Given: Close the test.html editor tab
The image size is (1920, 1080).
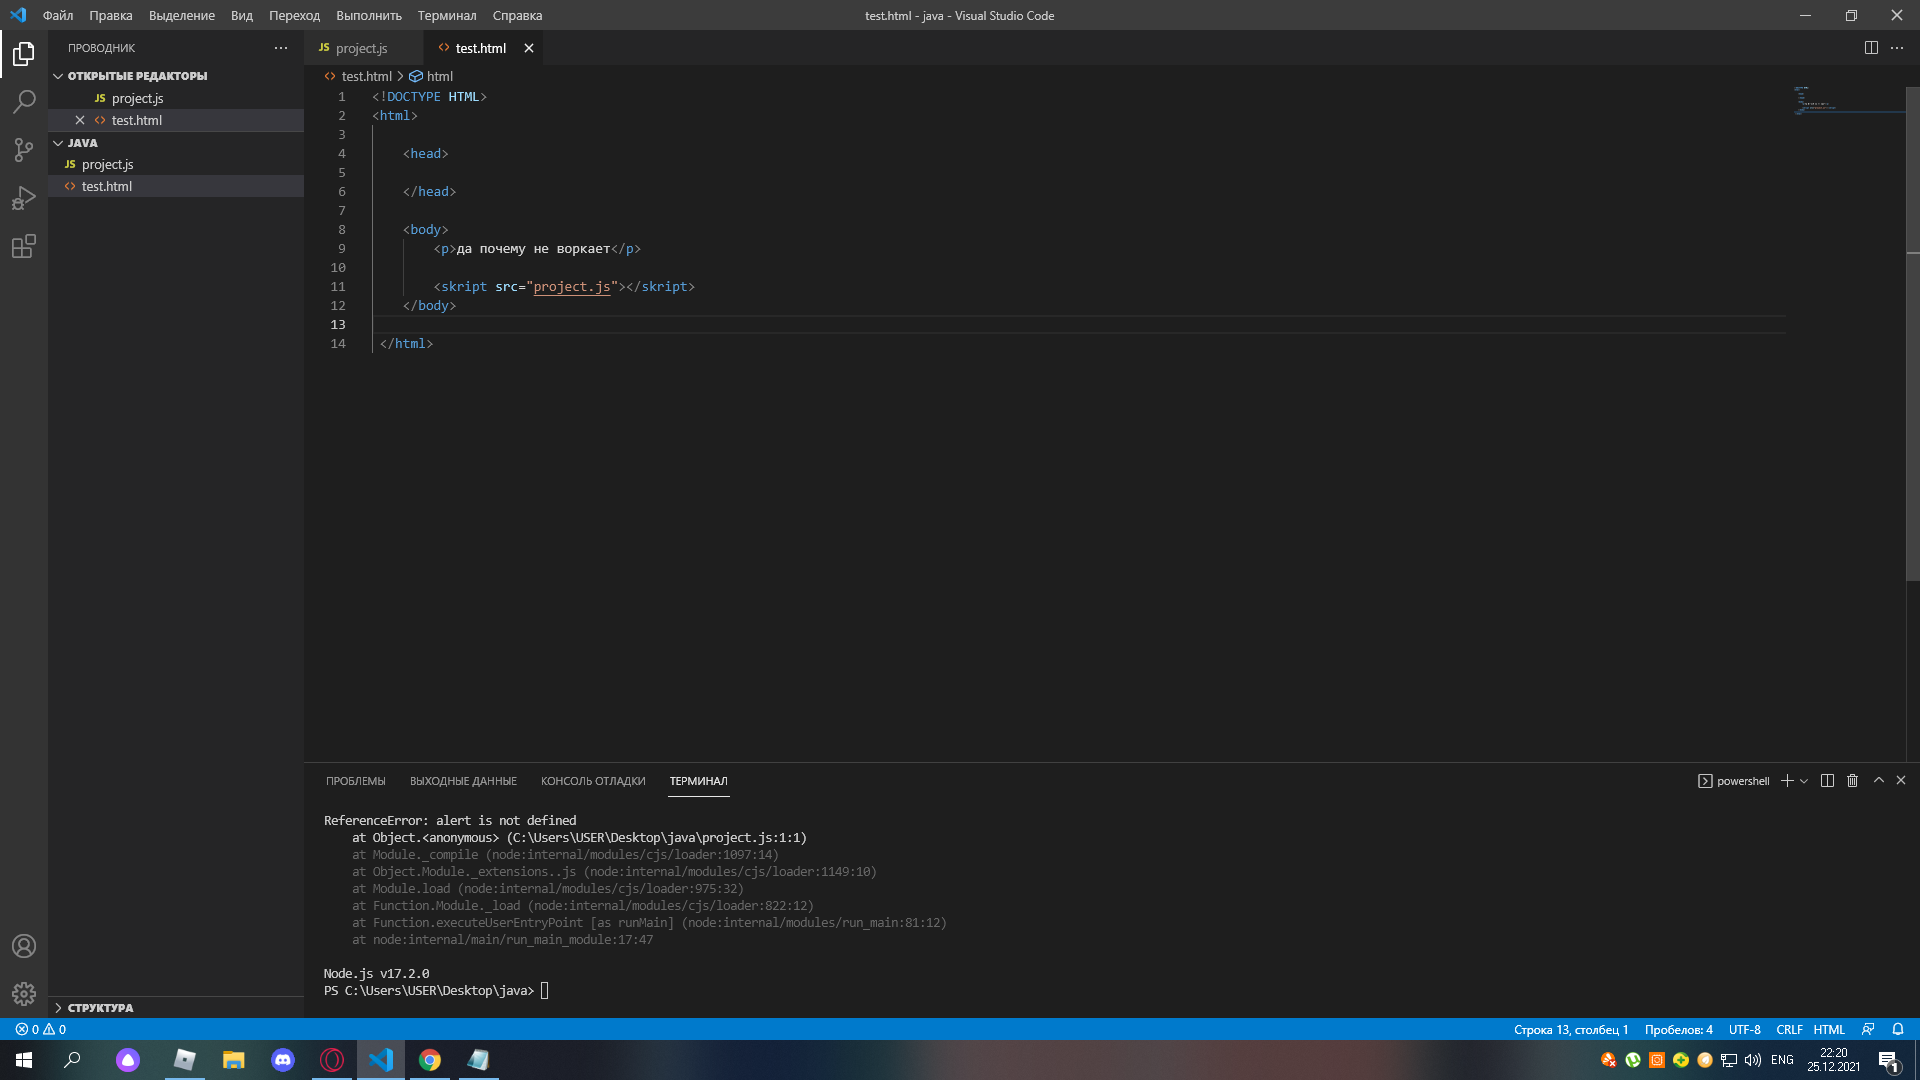Looking at the screenshot, I should coord(529,48).
